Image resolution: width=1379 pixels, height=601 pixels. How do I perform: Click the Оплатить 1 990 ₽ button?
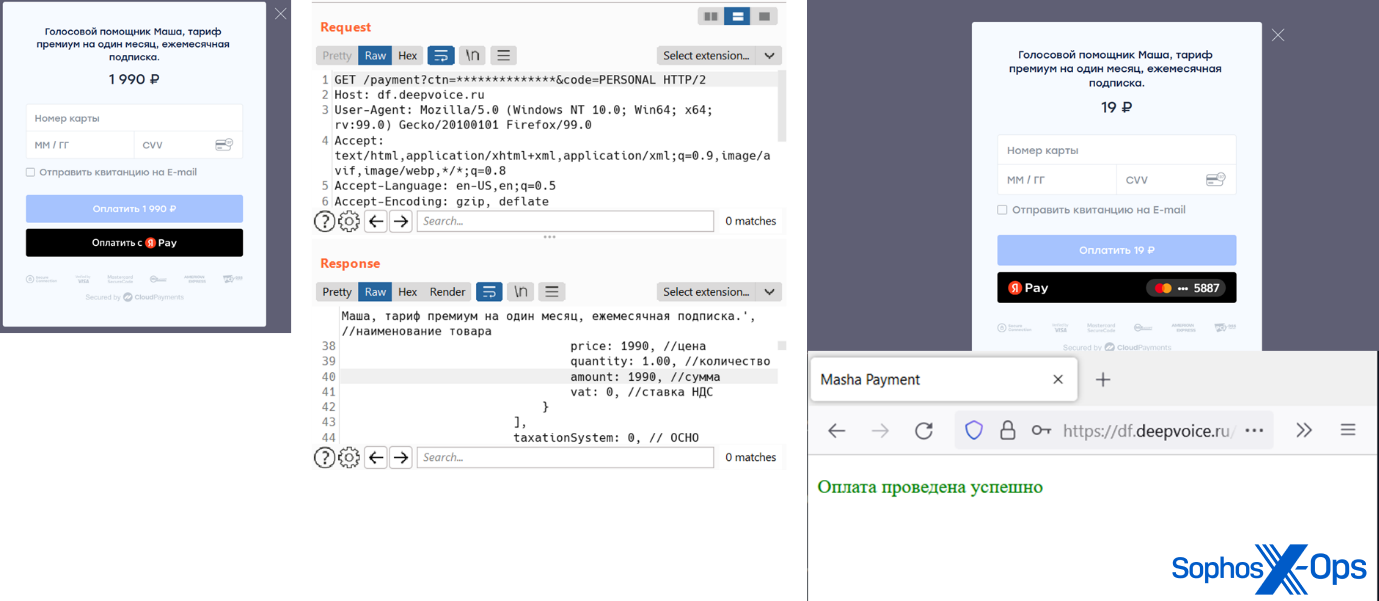pos(134,209)
